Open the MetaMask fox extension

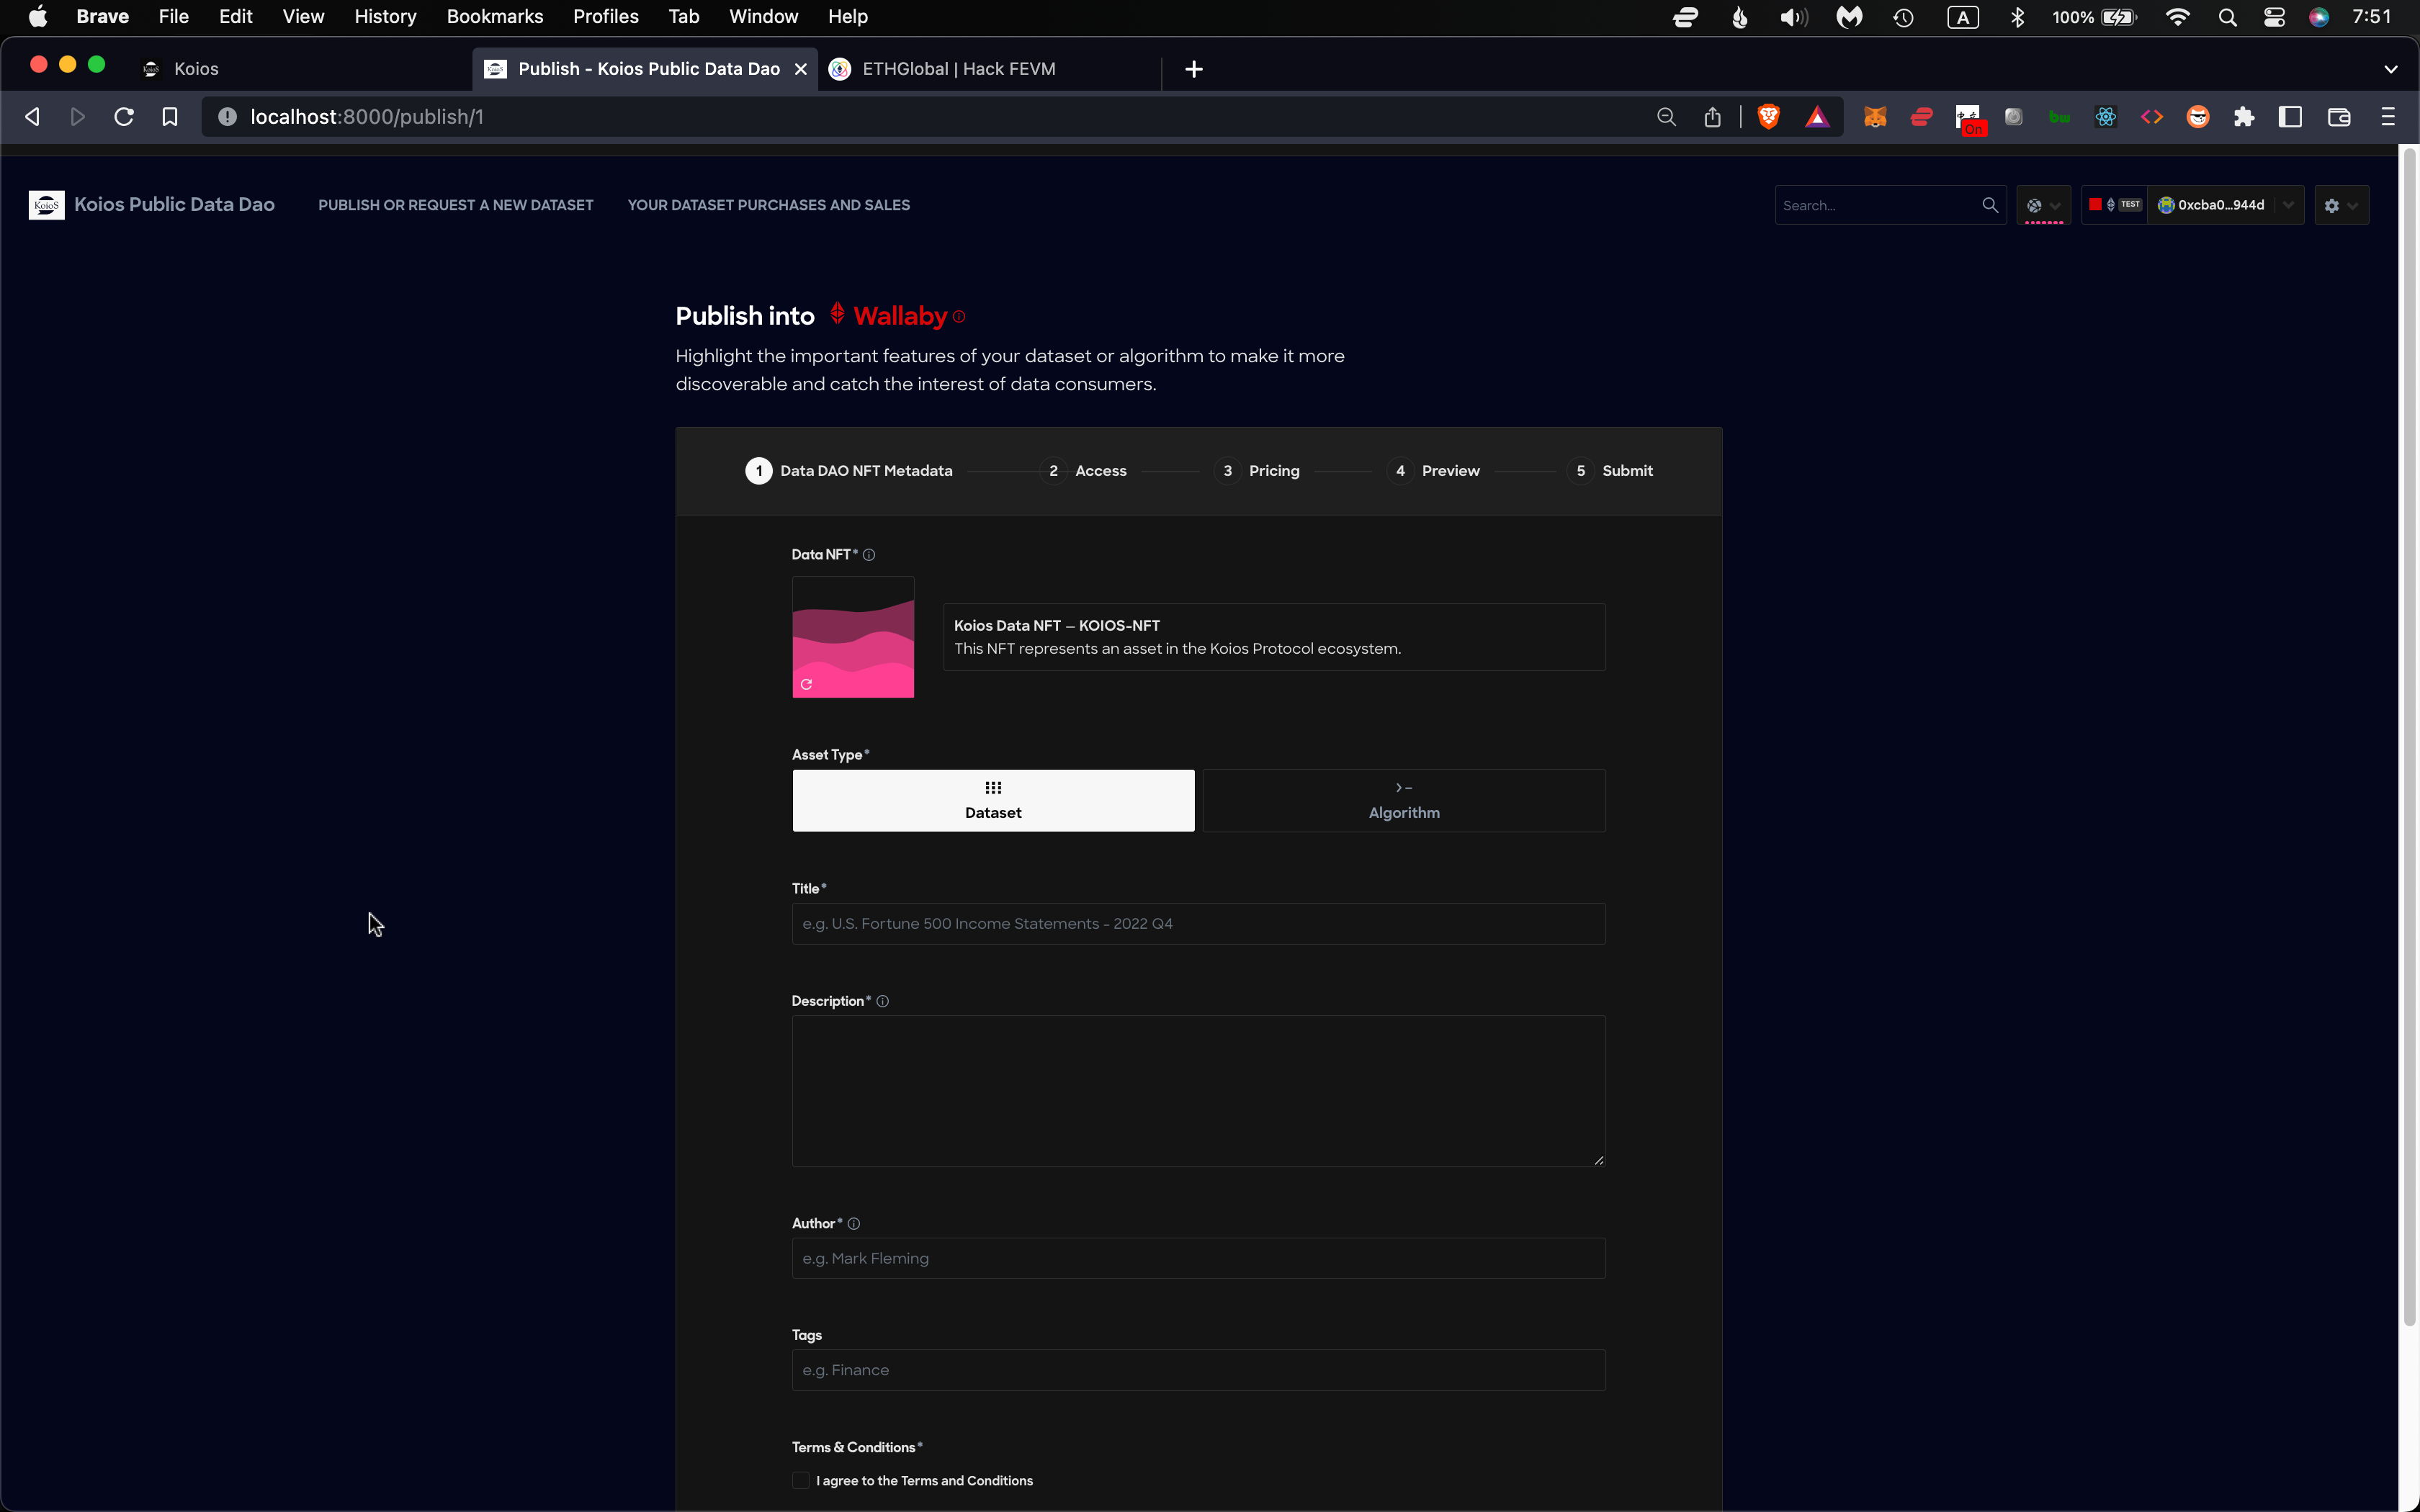pos(1875,117)
